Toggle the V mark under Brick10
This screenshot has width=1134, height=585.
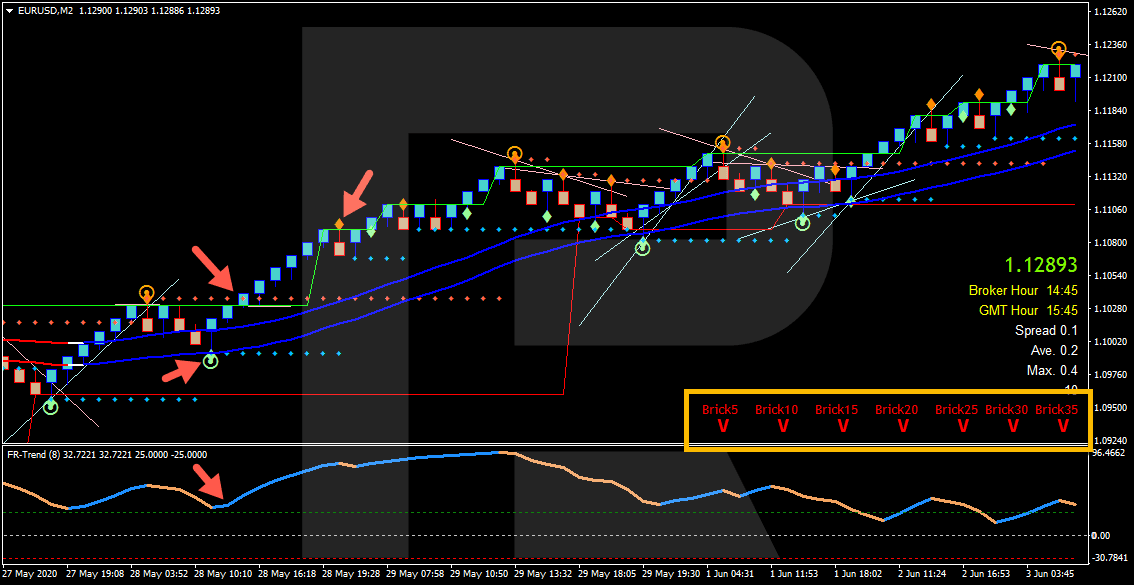782,427
